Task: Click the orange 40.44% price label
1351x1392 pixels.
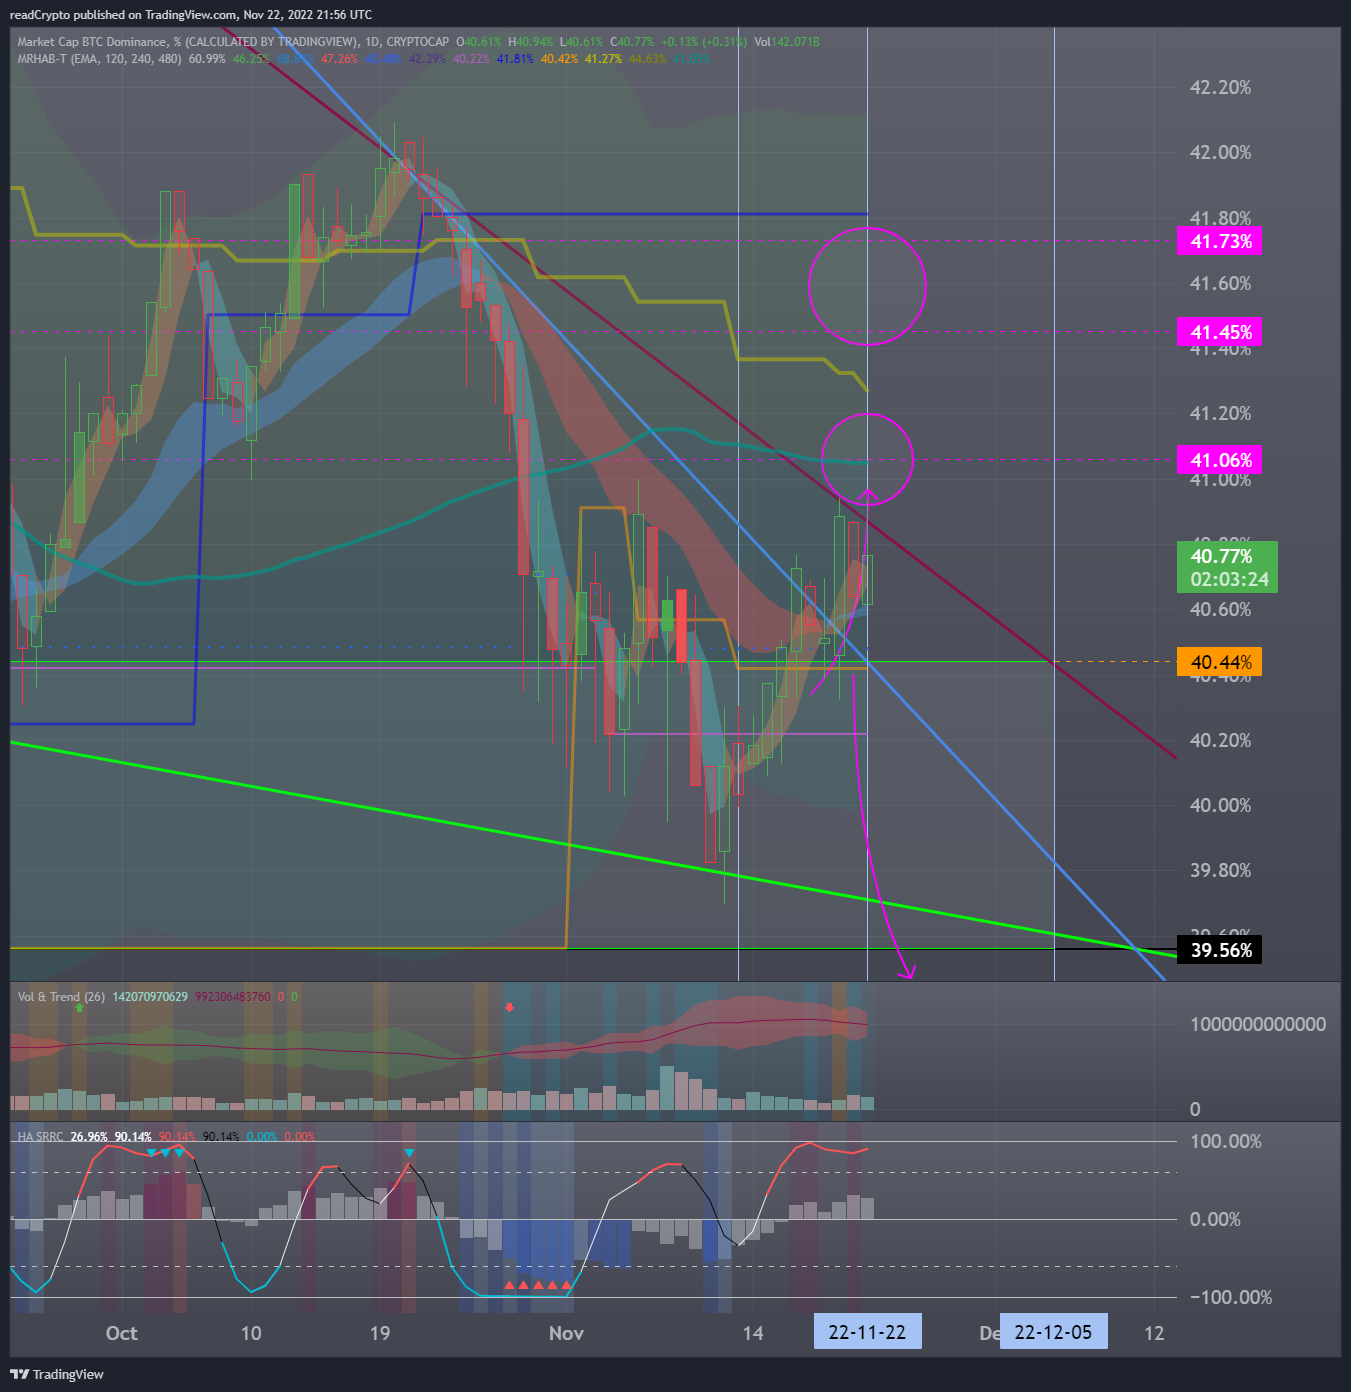Action: click(1220, 662)
